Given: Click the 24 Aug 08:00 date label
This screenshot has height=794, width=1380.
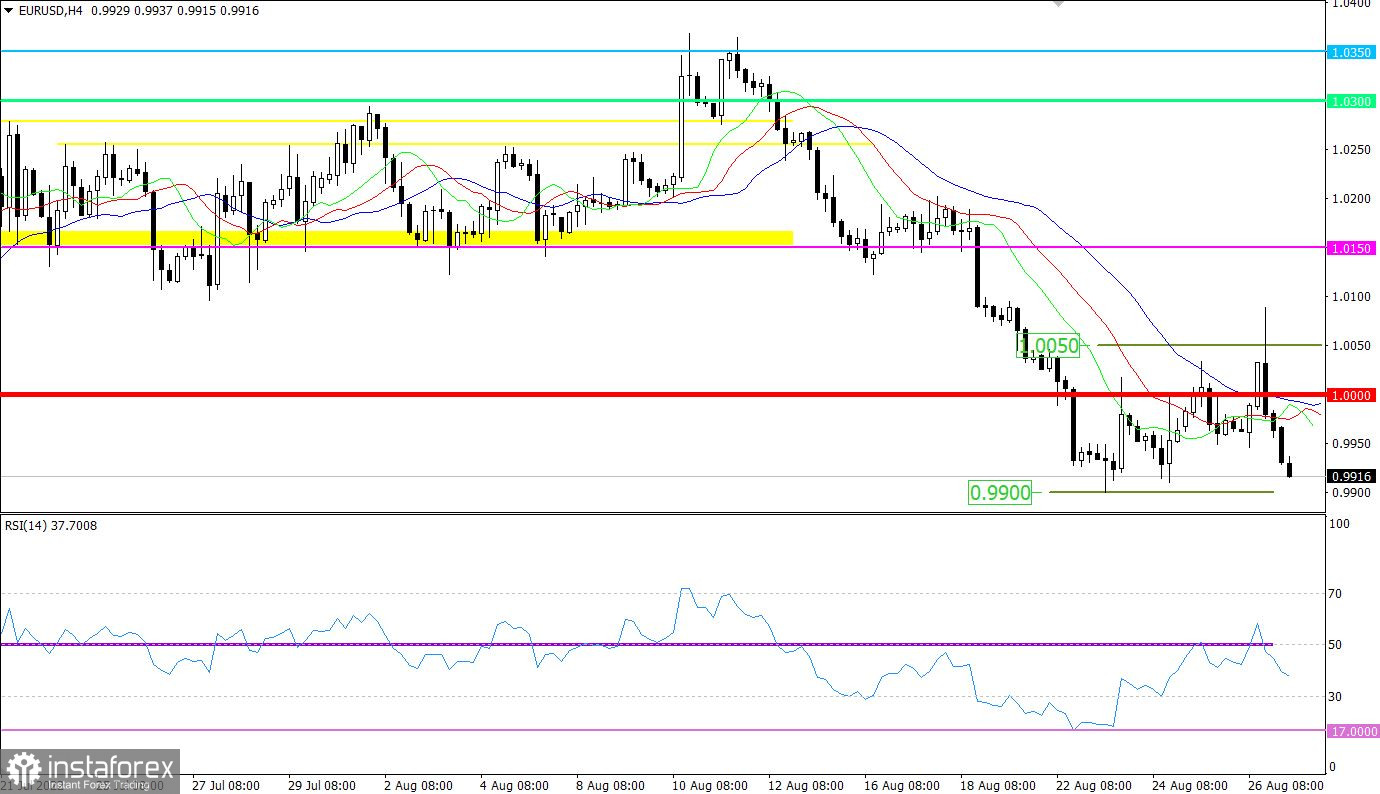Looking at the screenshot, I should click(1191, 785).
